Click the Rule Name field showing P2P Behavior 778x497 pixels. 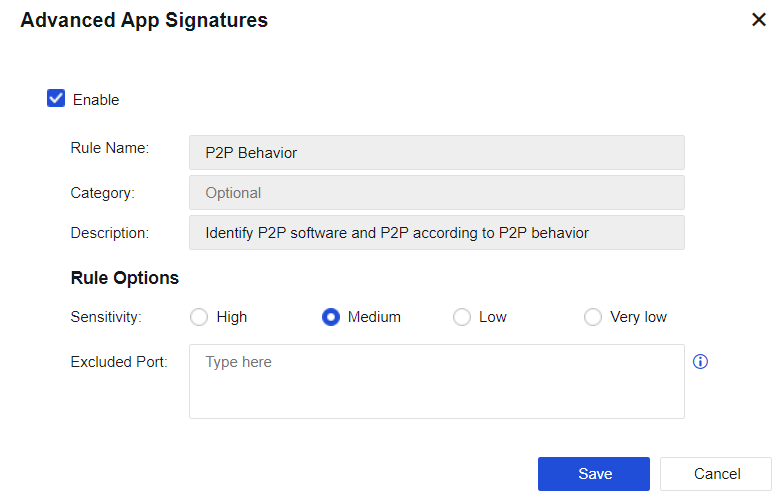pyautogui.click(x=436, y=153)
